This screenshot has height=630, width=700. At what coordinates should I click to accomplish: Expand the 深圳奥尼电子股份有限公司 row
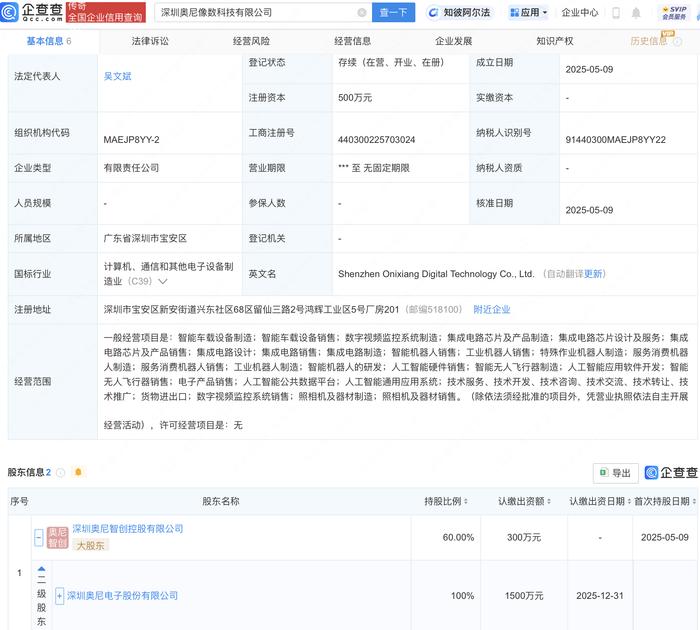(x=59, y=596)
